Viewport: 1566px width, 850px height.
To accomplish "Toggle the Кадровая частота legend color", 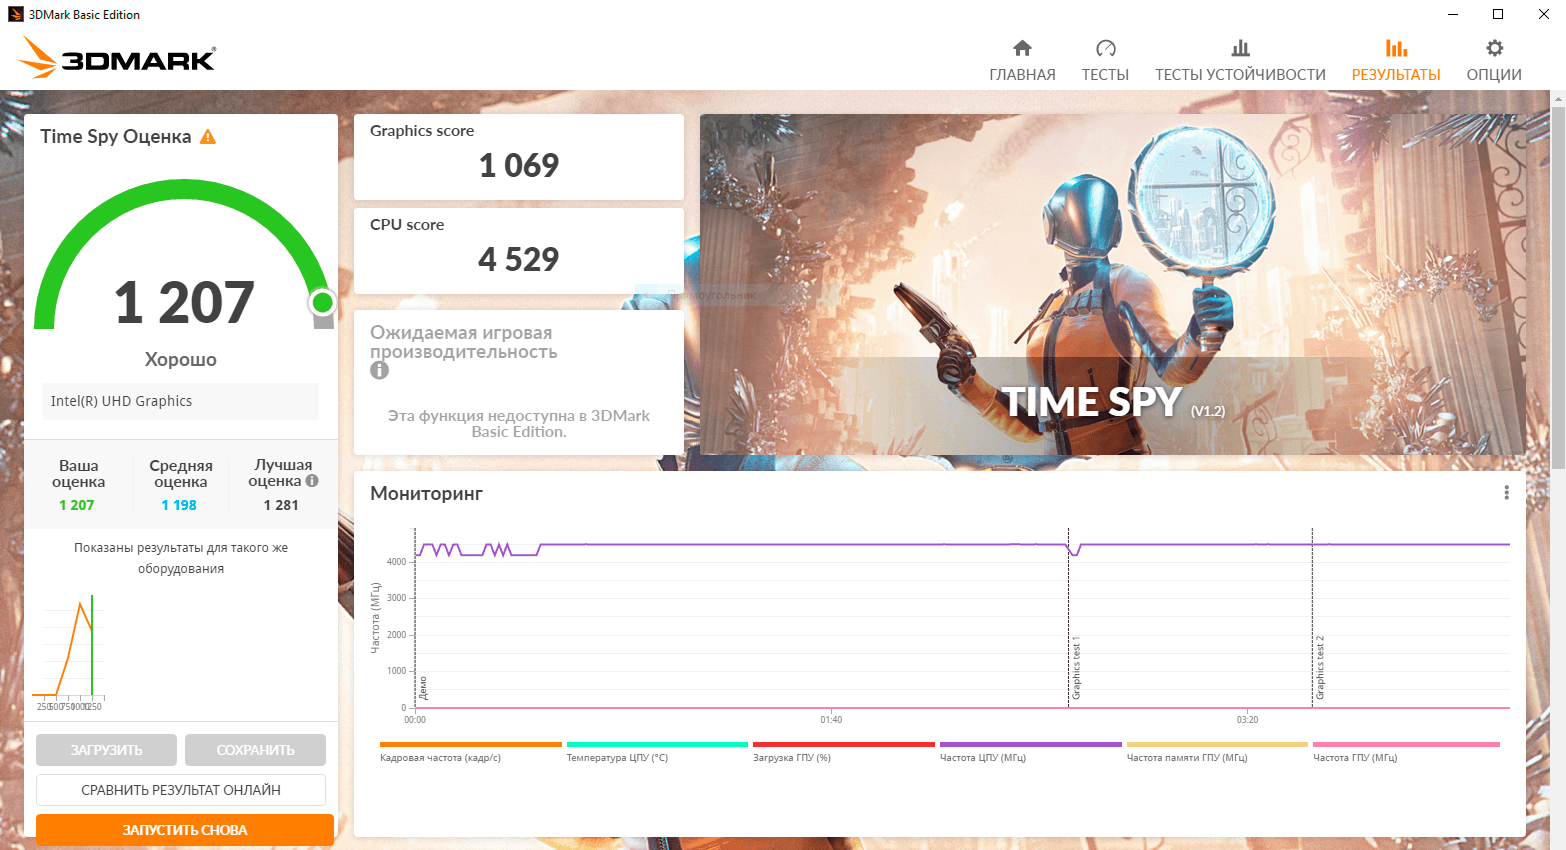I will [471, 744].
